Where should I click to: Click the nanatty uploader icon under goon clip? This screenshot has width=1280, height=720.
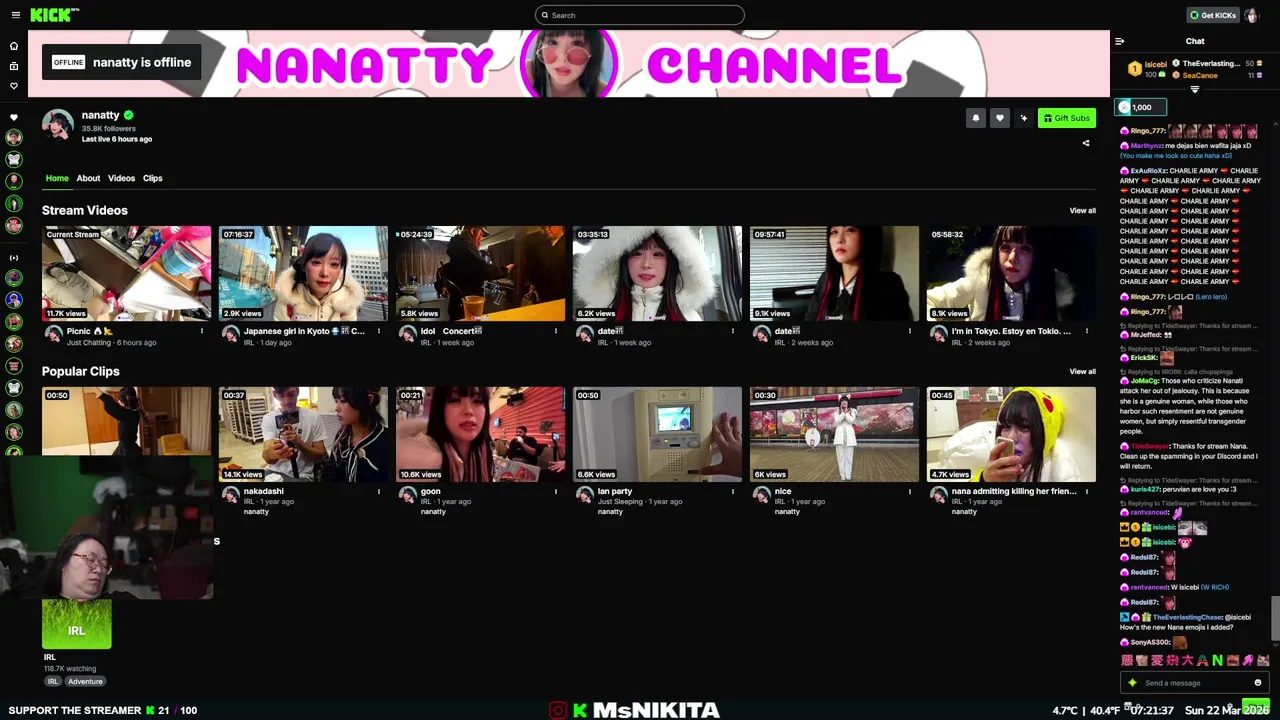[408, 495]
